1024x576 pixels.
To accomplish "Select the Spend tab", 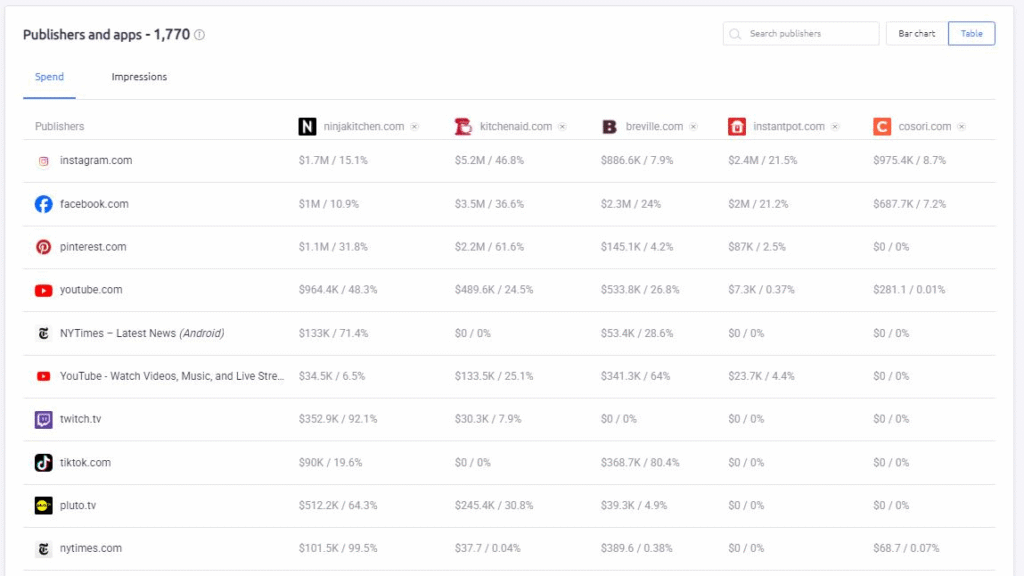I will tap(49, 77).
